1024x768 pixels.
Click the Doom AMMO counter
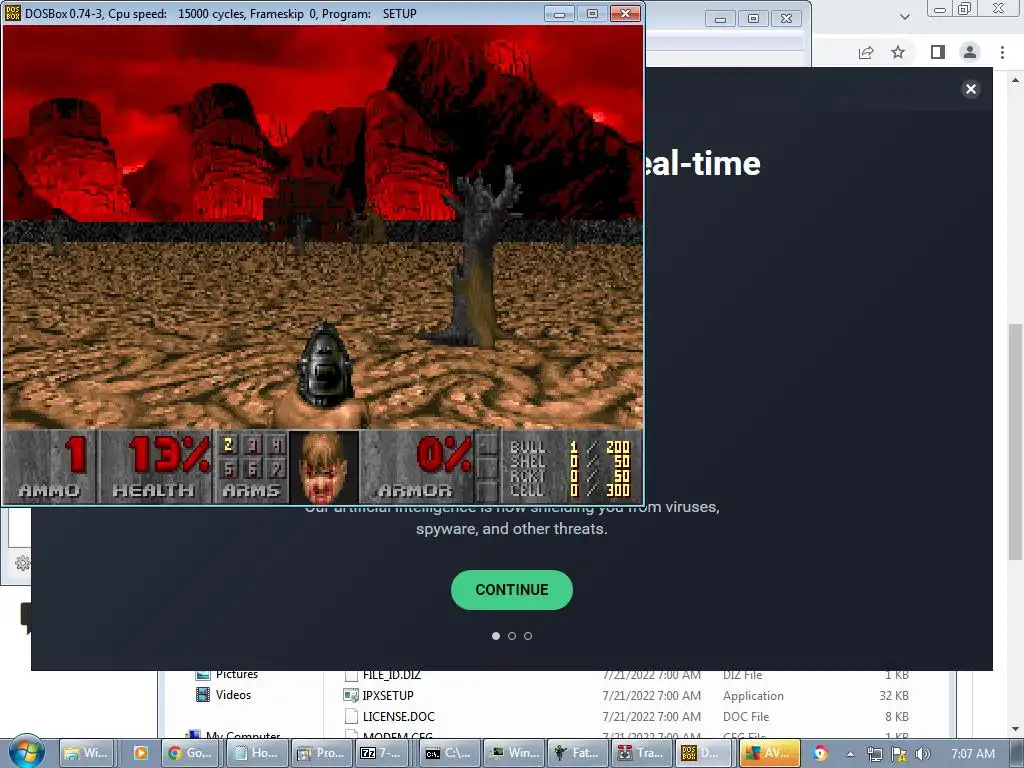click(50, 466)
